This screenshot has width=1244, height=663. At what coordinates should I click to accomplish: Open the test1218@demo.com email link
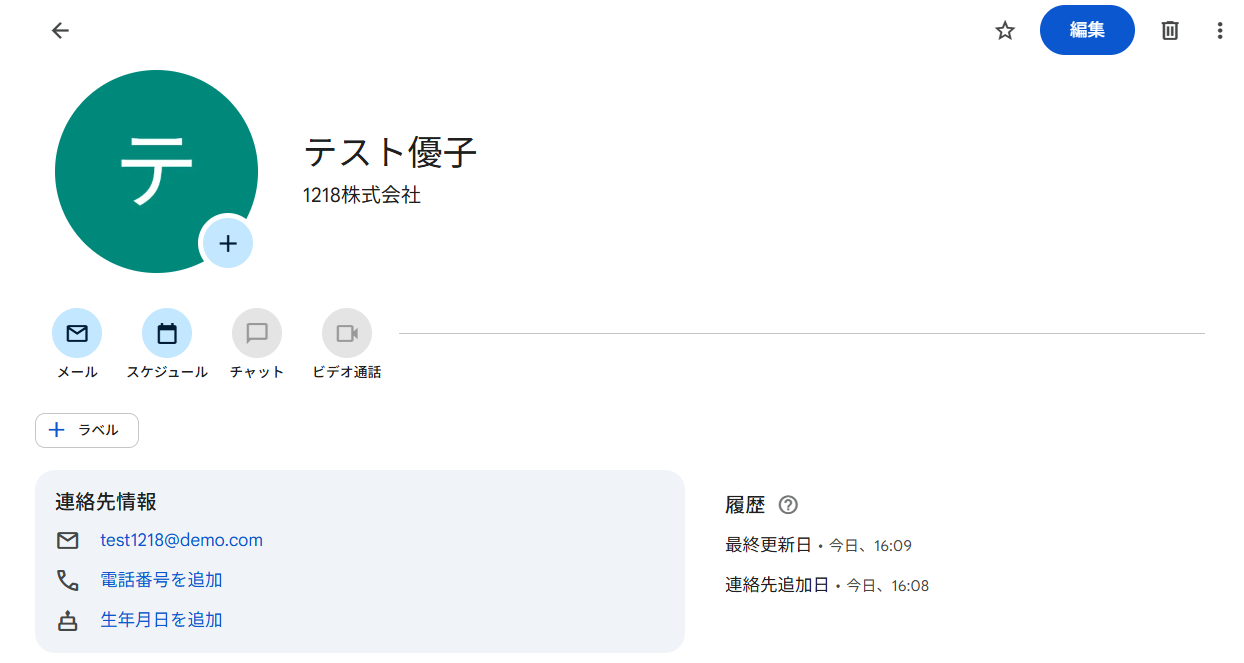[x=181, y=540]
